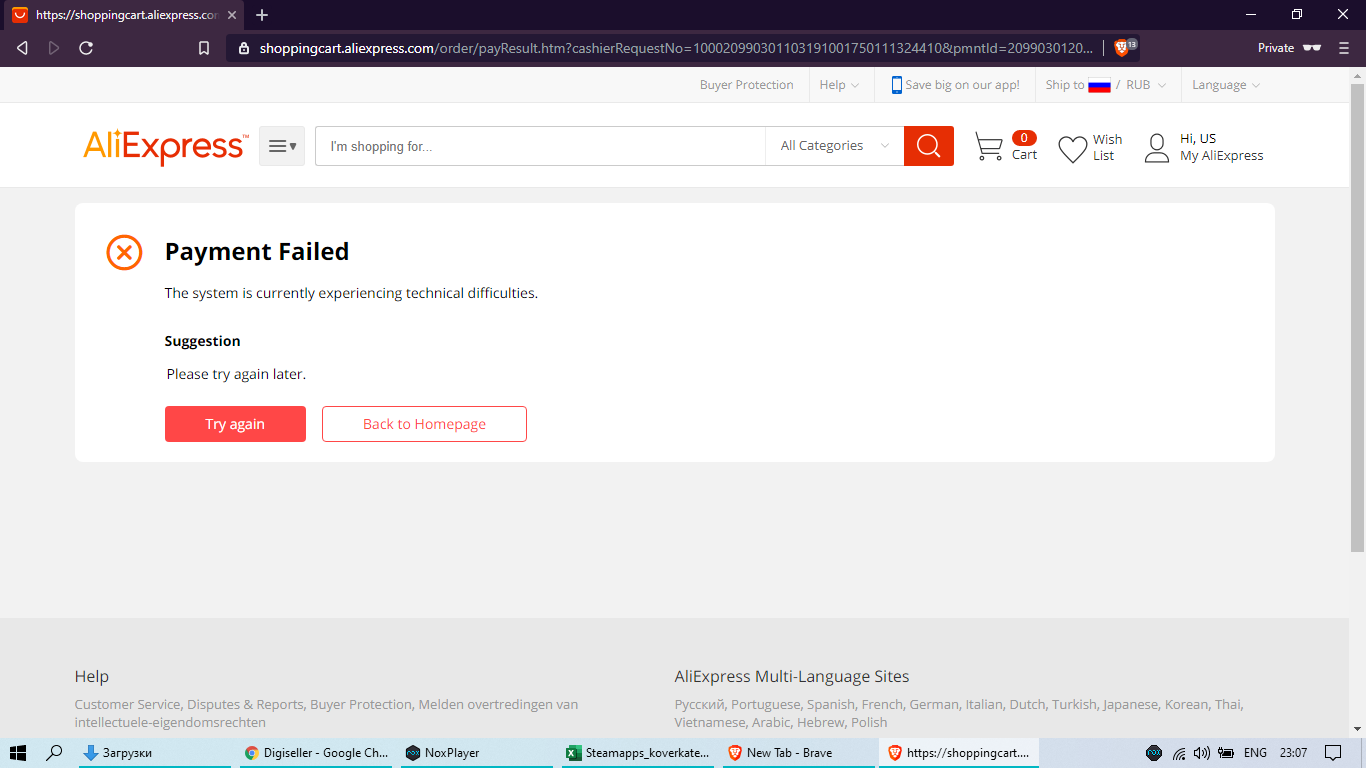Image resolution: width=1366 pixels, height=768 pixels.
Task: Click the Try again button
Action: point(235,424)
